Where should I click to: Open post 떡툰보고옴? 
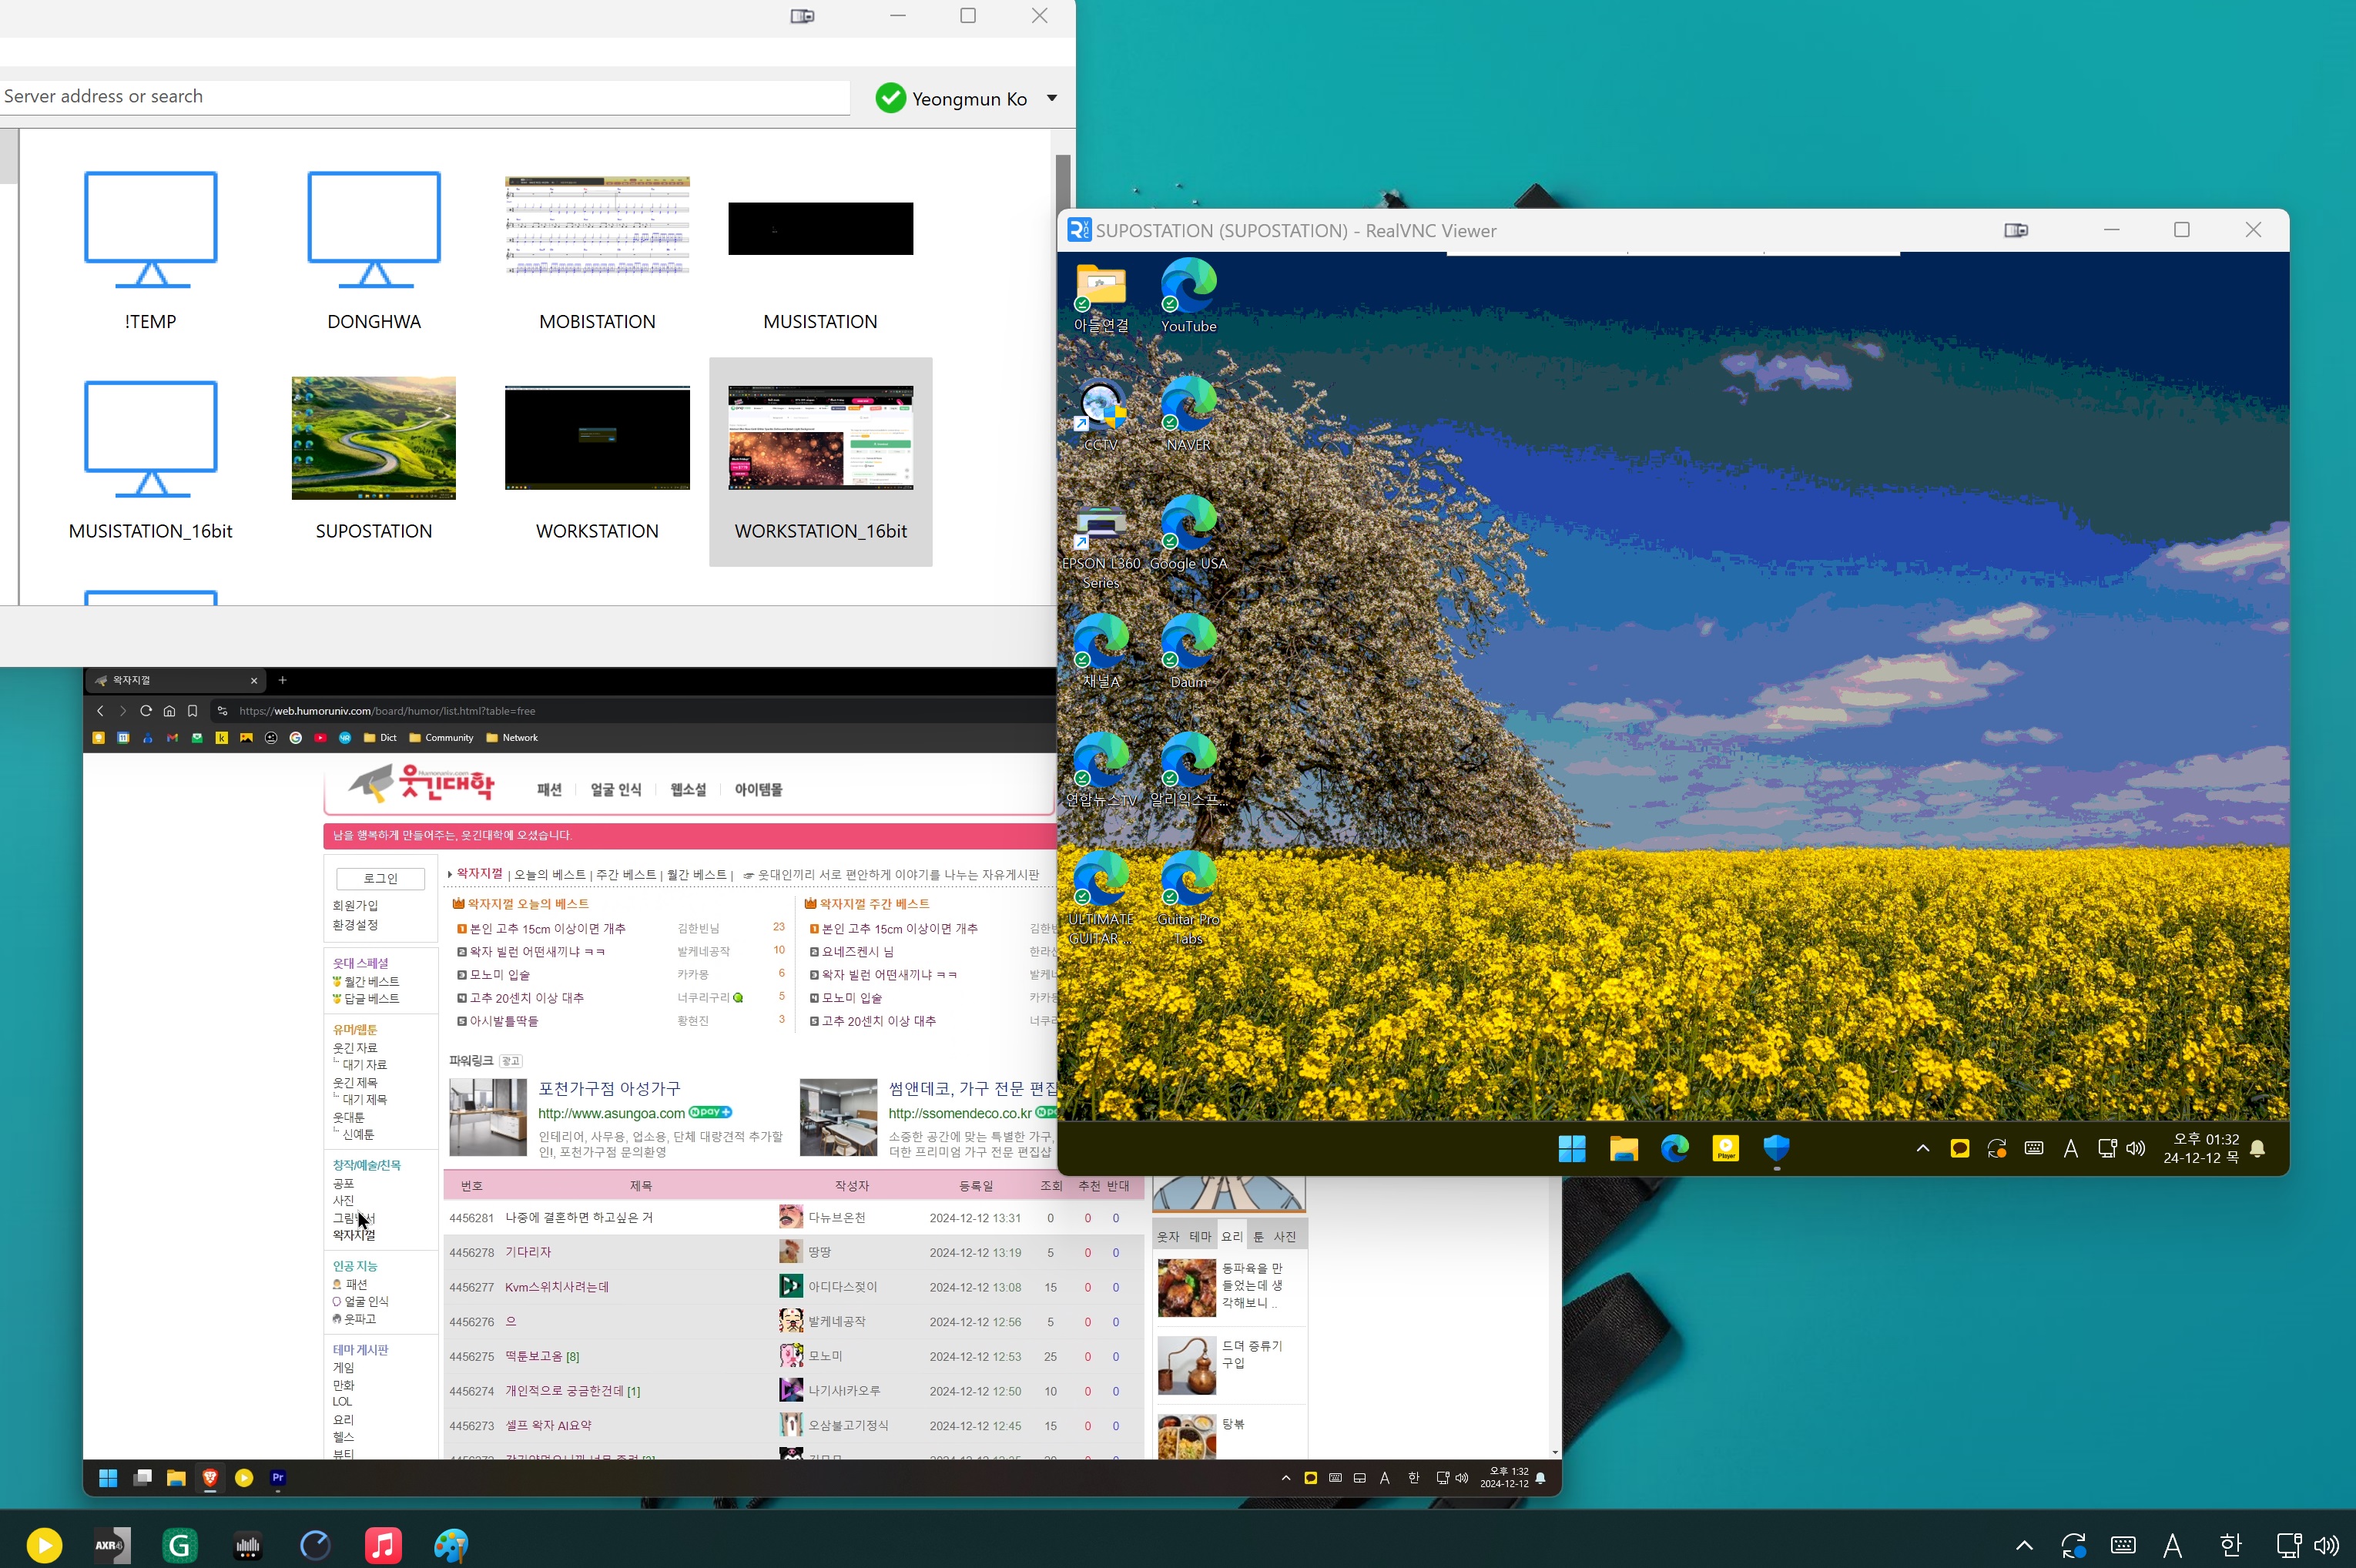point(534,1356)
